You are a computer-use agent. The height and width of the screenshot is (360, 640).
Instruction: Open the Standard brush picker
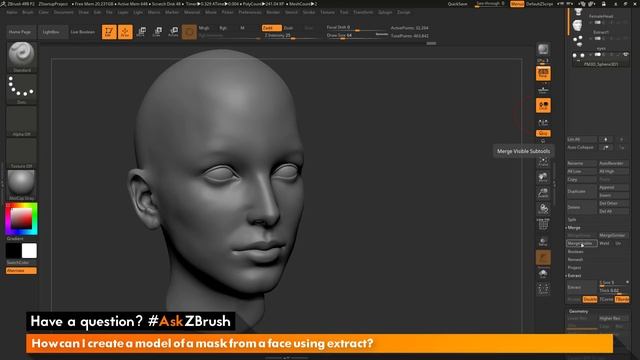tap(22, 57)
